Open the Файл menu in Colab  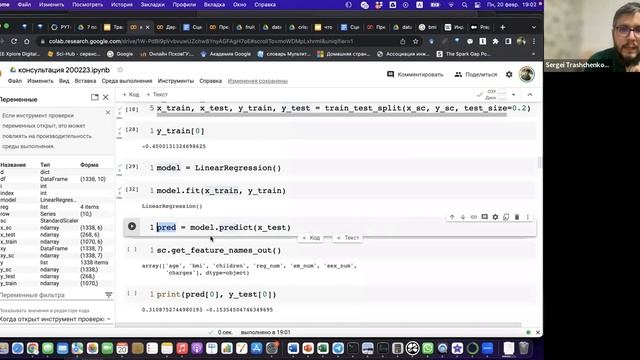click(x=15, y=81)
